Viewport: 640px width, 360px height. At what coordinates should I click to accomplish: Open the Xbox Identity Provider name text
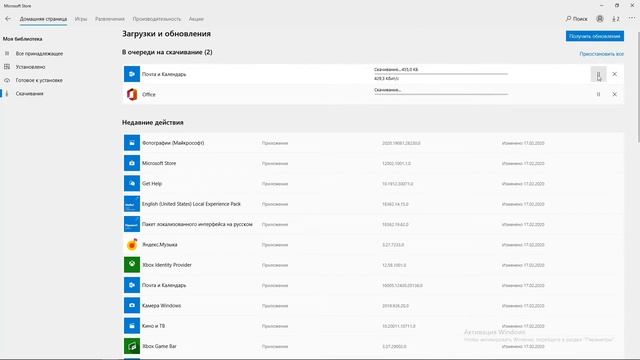click(167, 265)
